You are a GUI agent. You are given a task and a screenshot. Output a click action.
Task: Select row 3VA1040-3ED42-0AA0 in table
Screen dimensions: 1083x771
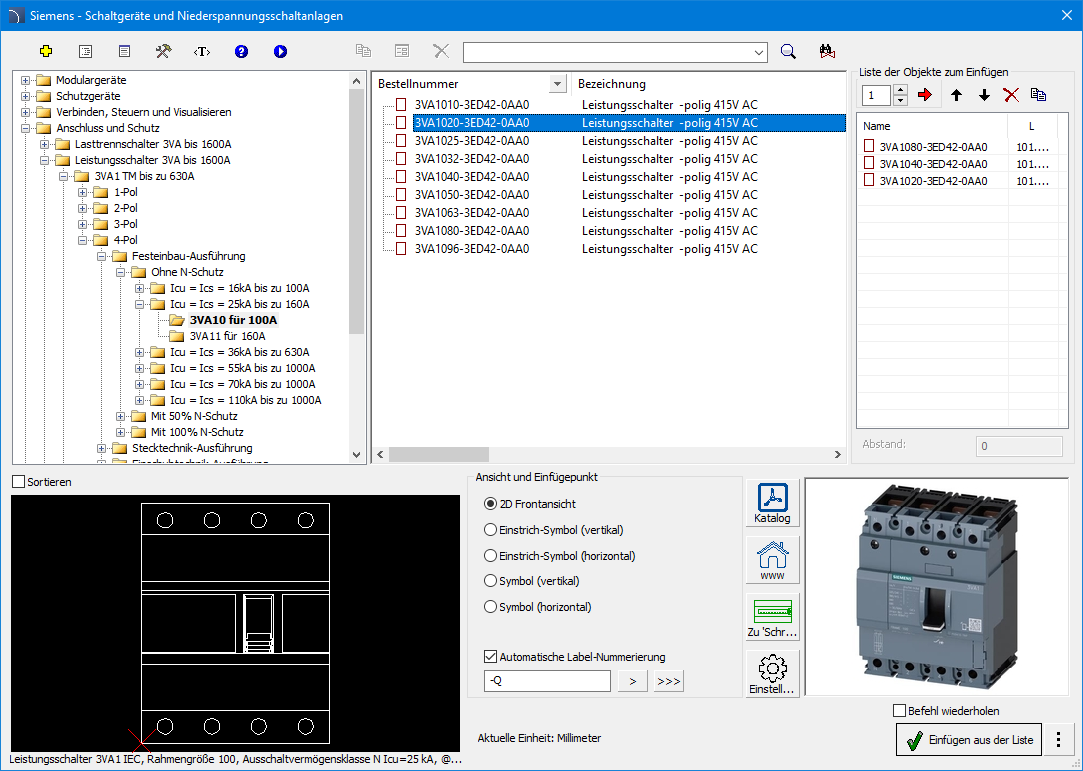click(610, 177)
